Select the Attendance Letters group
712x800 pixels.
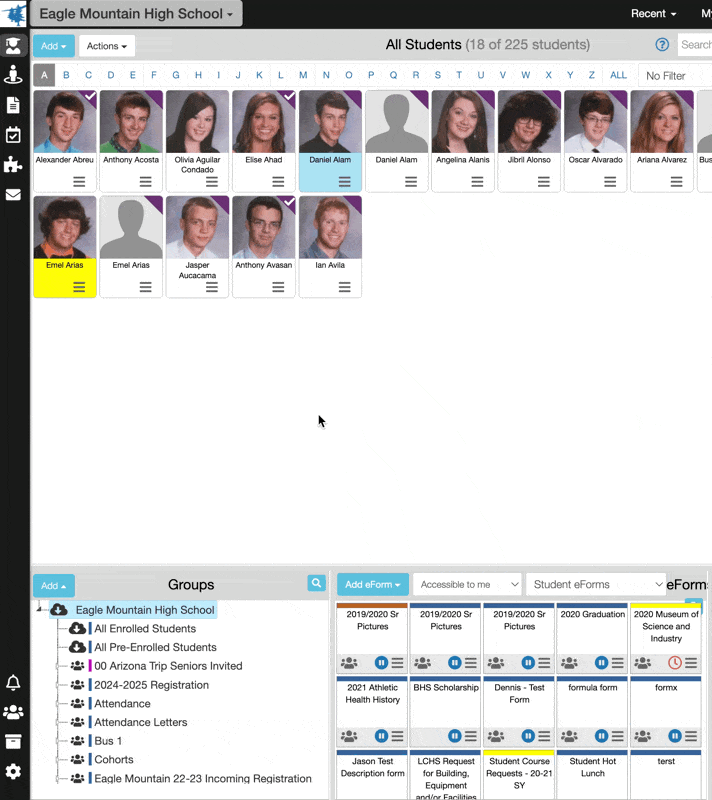141,722
